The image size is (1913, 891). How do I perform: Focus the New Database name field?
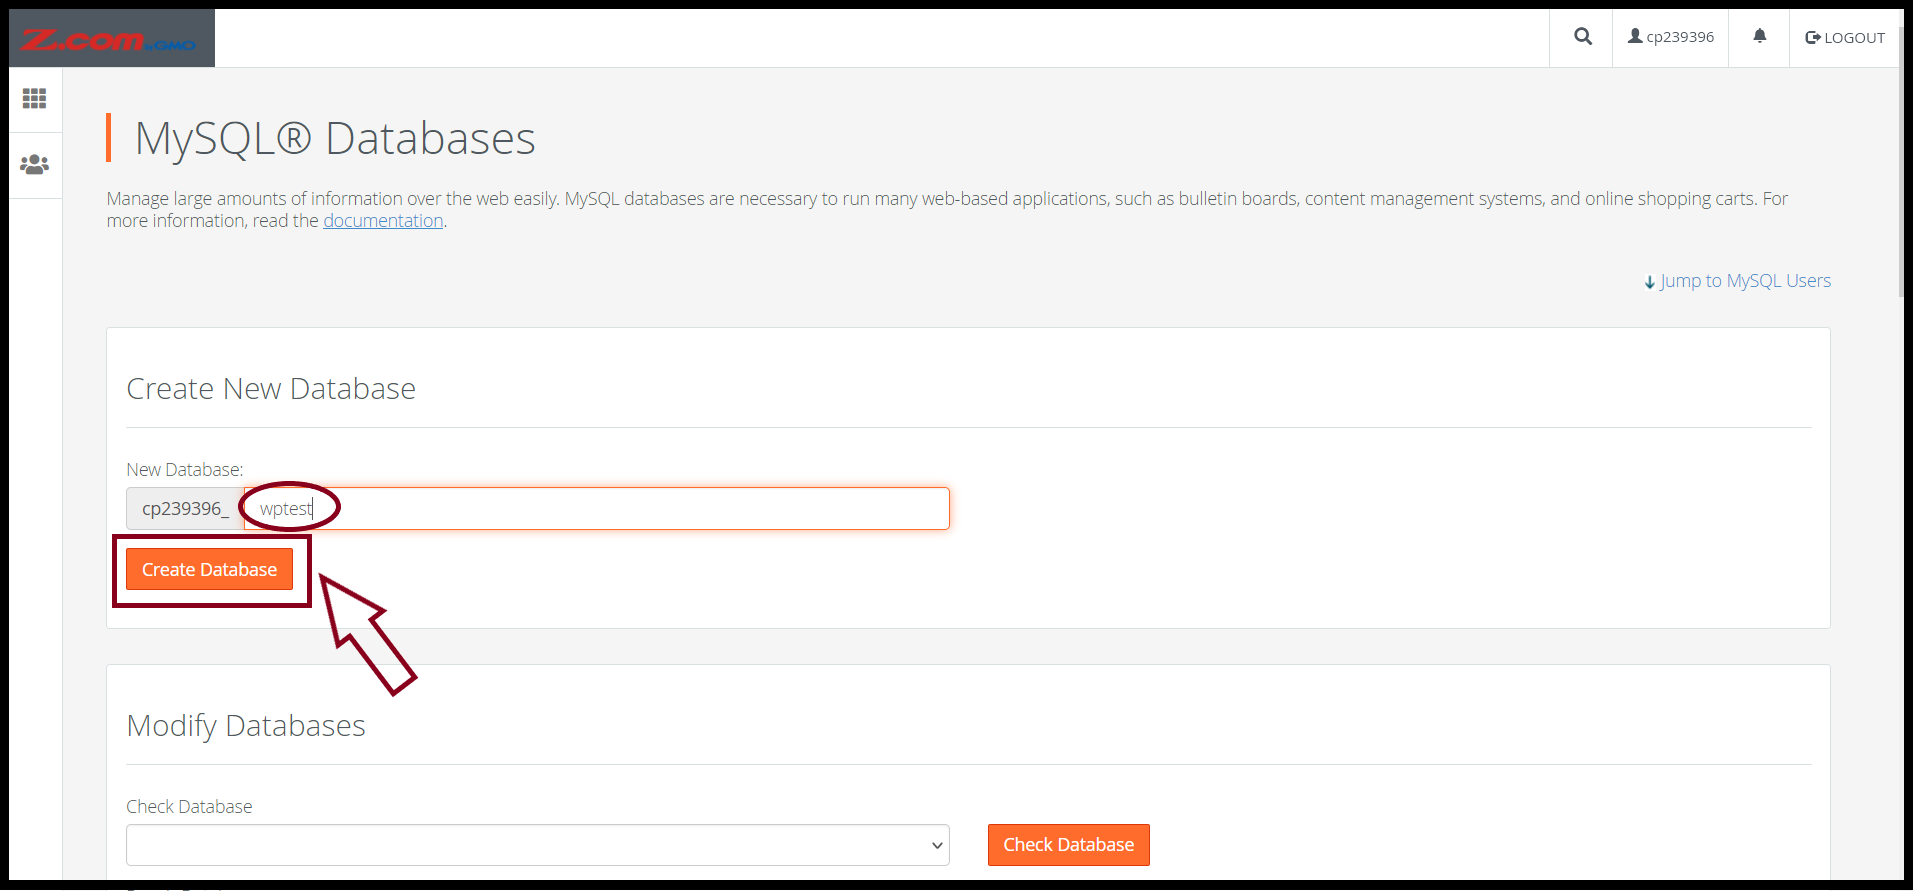pyautogui.click(x=597, y=509)
